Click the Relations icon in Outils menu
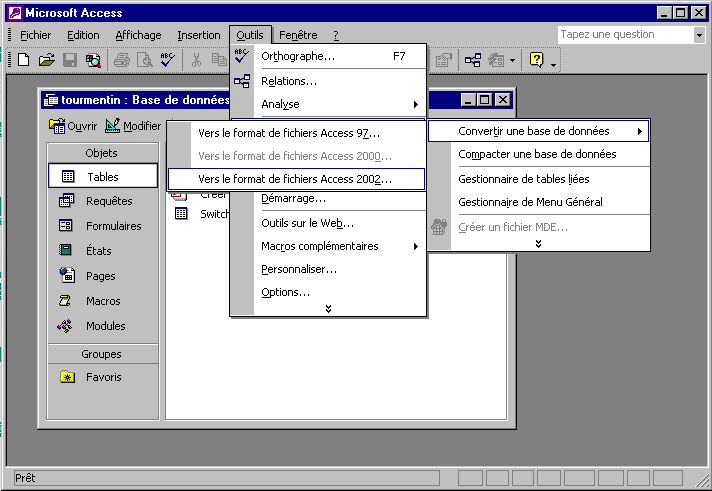Image resolution: width=712 pixels, height=491 pixels. tap(242, 81)
